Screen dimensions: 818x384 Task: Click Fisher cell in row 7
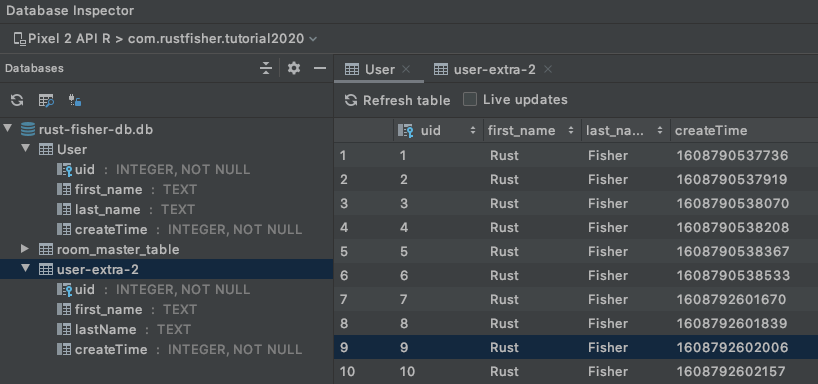click(x=608, y=299)
